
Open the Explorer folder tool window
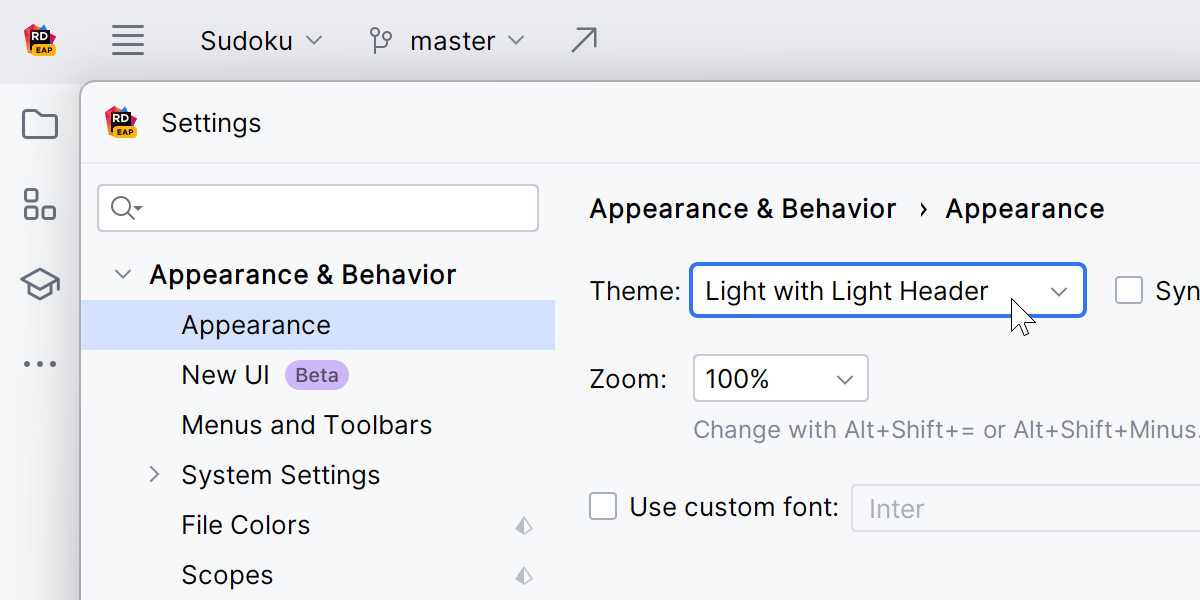click(40, 125)
